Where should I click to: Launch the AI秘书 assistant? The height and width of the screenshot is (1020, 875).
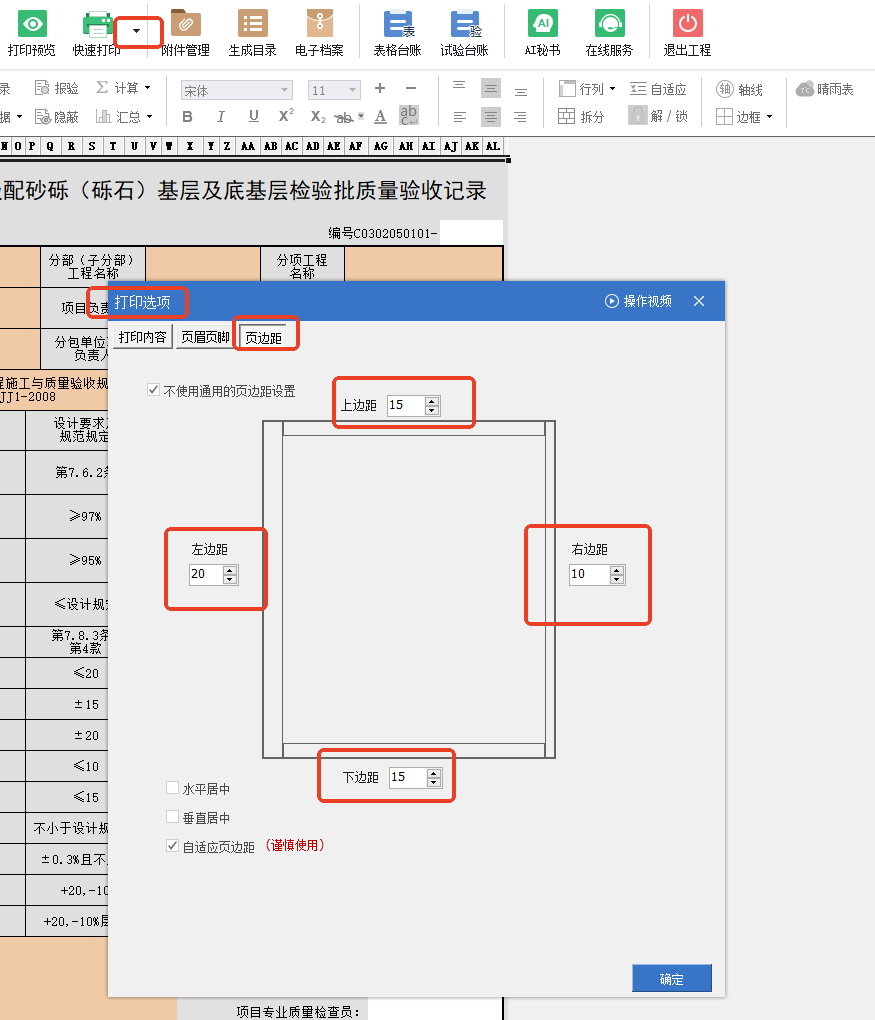point(542,24)
